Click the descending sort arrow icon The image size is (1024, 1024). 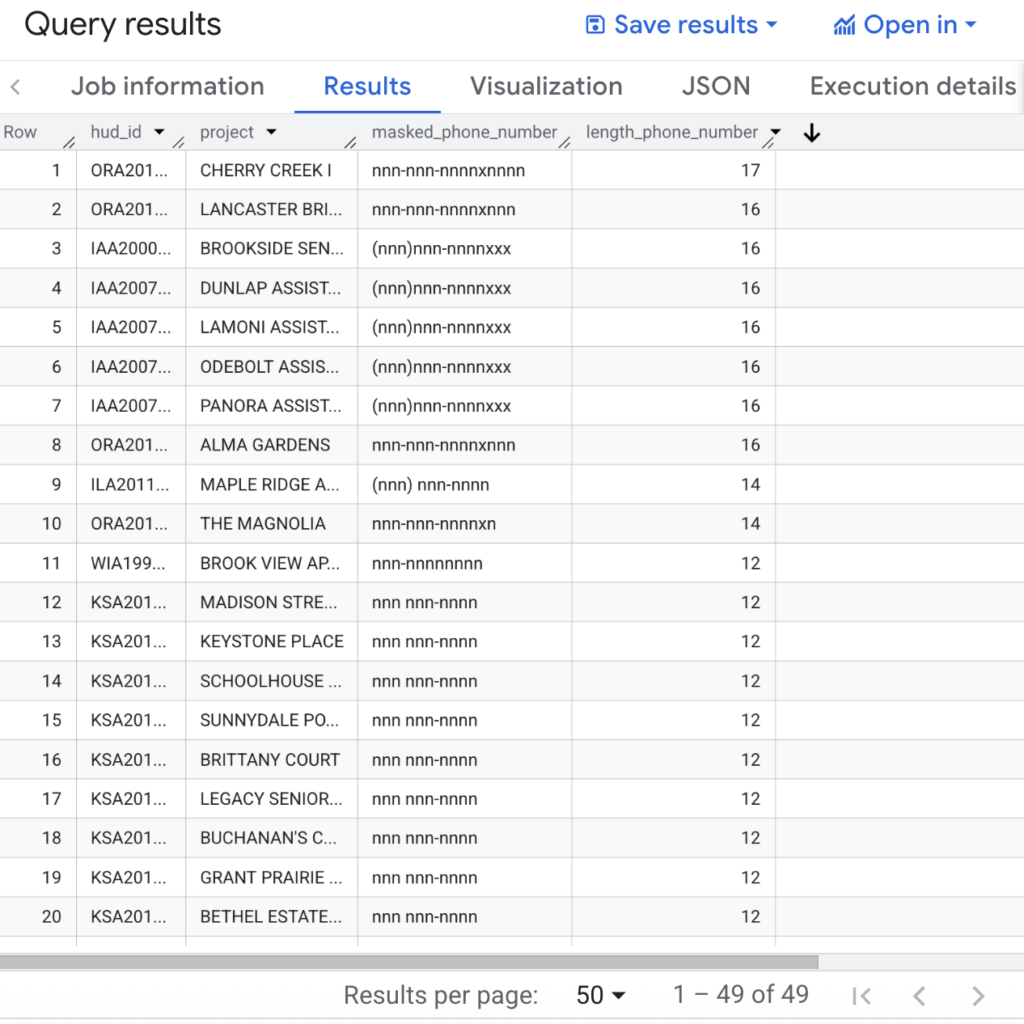[x=812, y=133]
